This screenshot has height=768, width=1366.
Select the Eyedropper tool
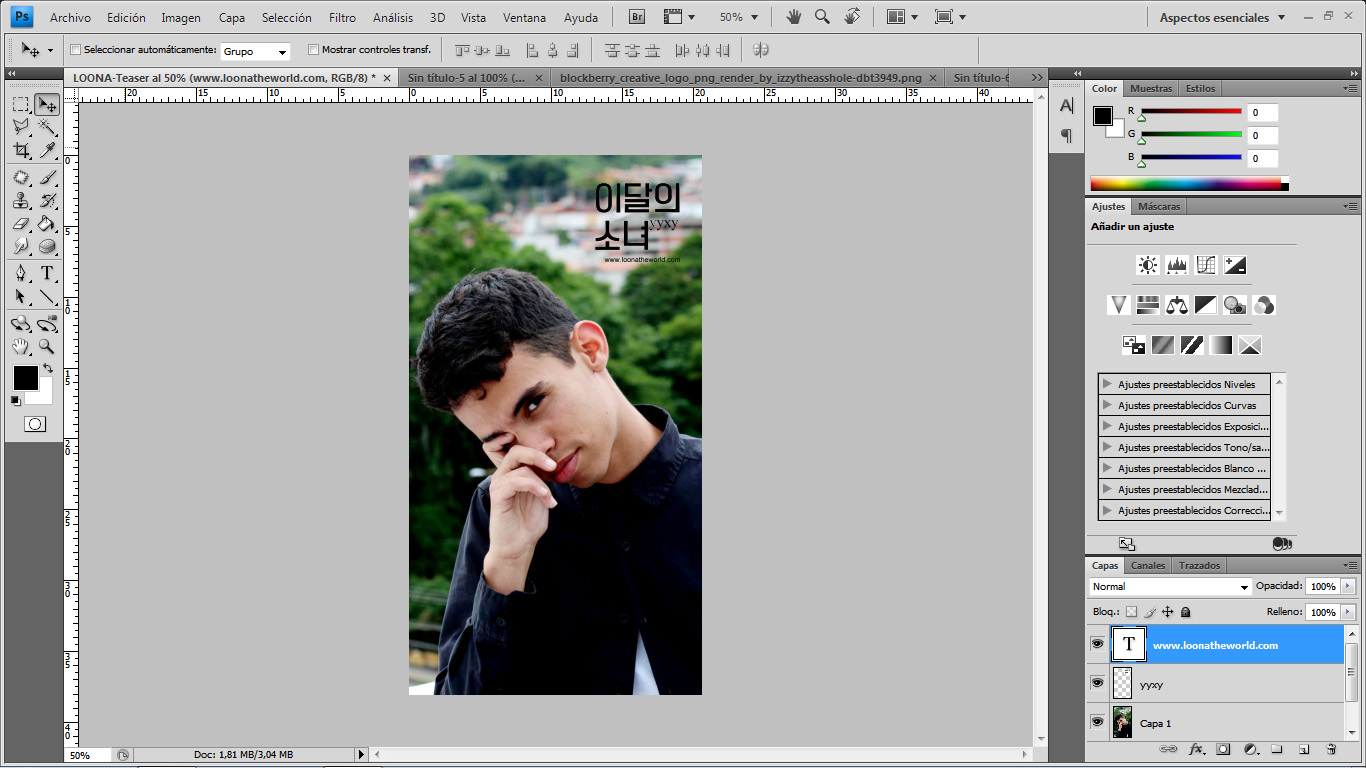coord(47,150)
